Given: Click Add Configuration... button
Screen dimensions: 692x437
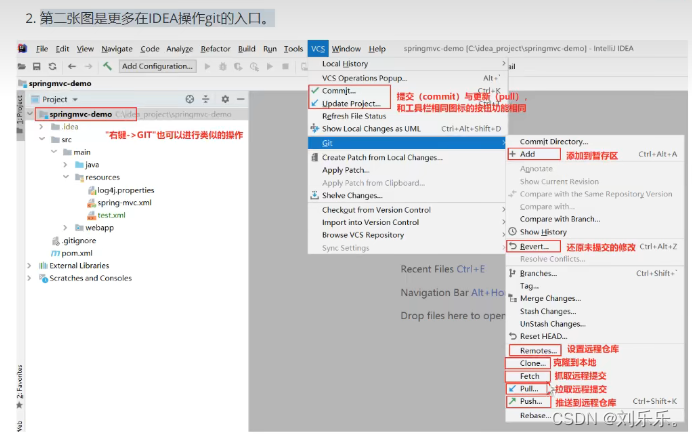Looking at the screenshot, I should (x=158, y=66).
